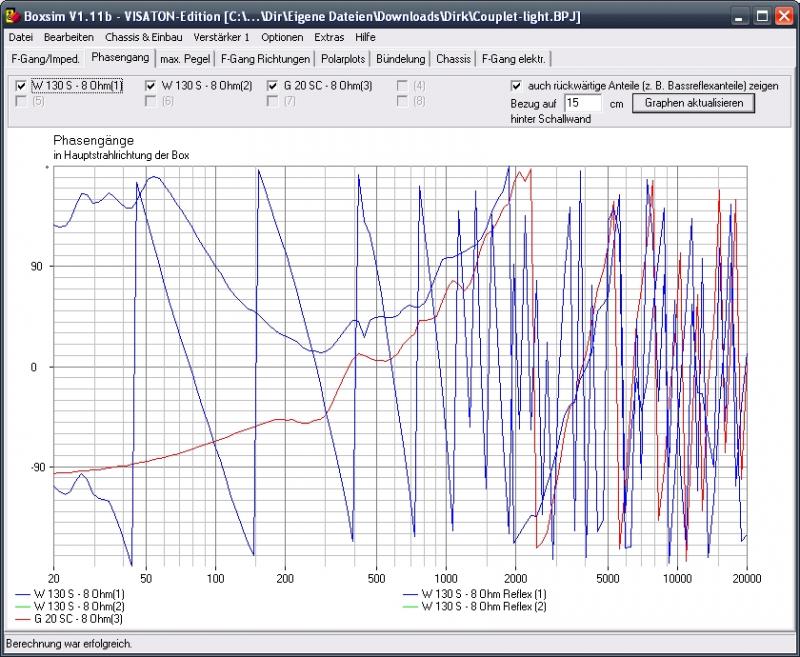Open the Extras menu
The width and height of the screenshot is (800, 657).
coord(329,37)
